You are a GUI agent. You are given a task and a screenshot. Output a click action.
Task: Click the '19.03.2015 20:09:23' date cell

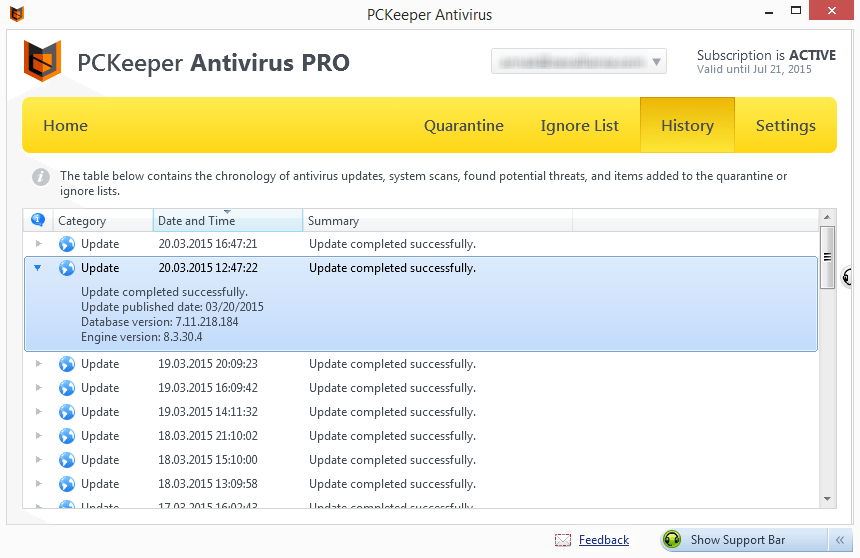(x=208, y=364)
